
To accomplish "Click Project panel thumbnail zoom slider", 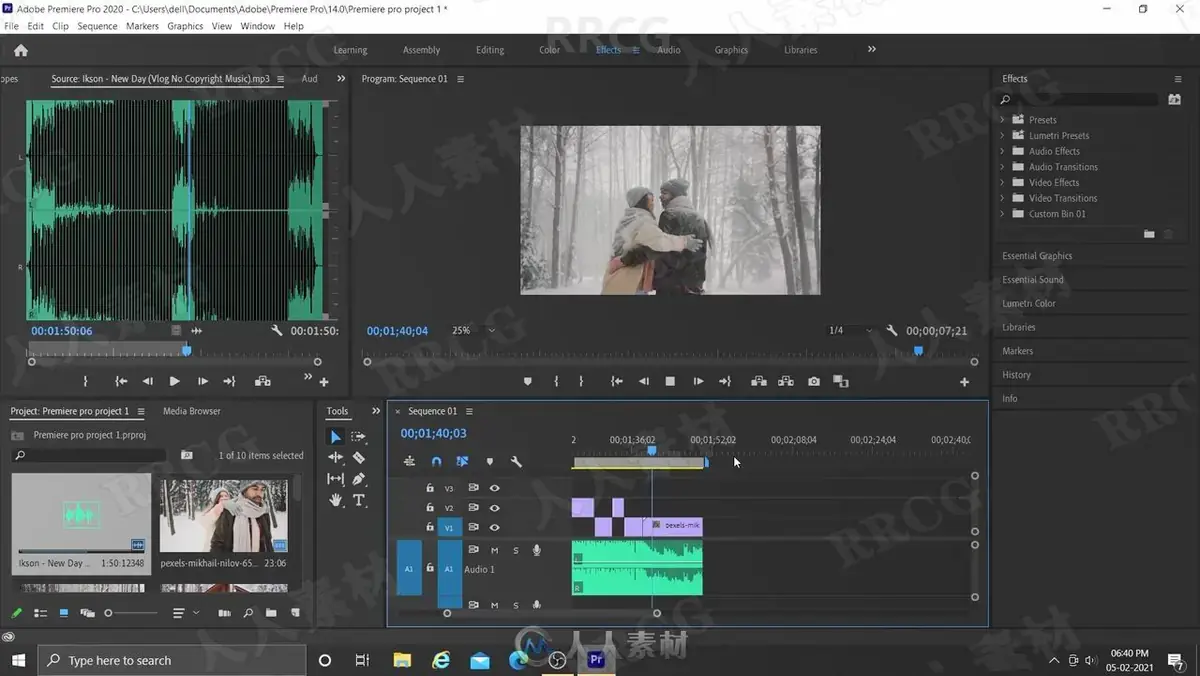I will (x=131, y=613).
